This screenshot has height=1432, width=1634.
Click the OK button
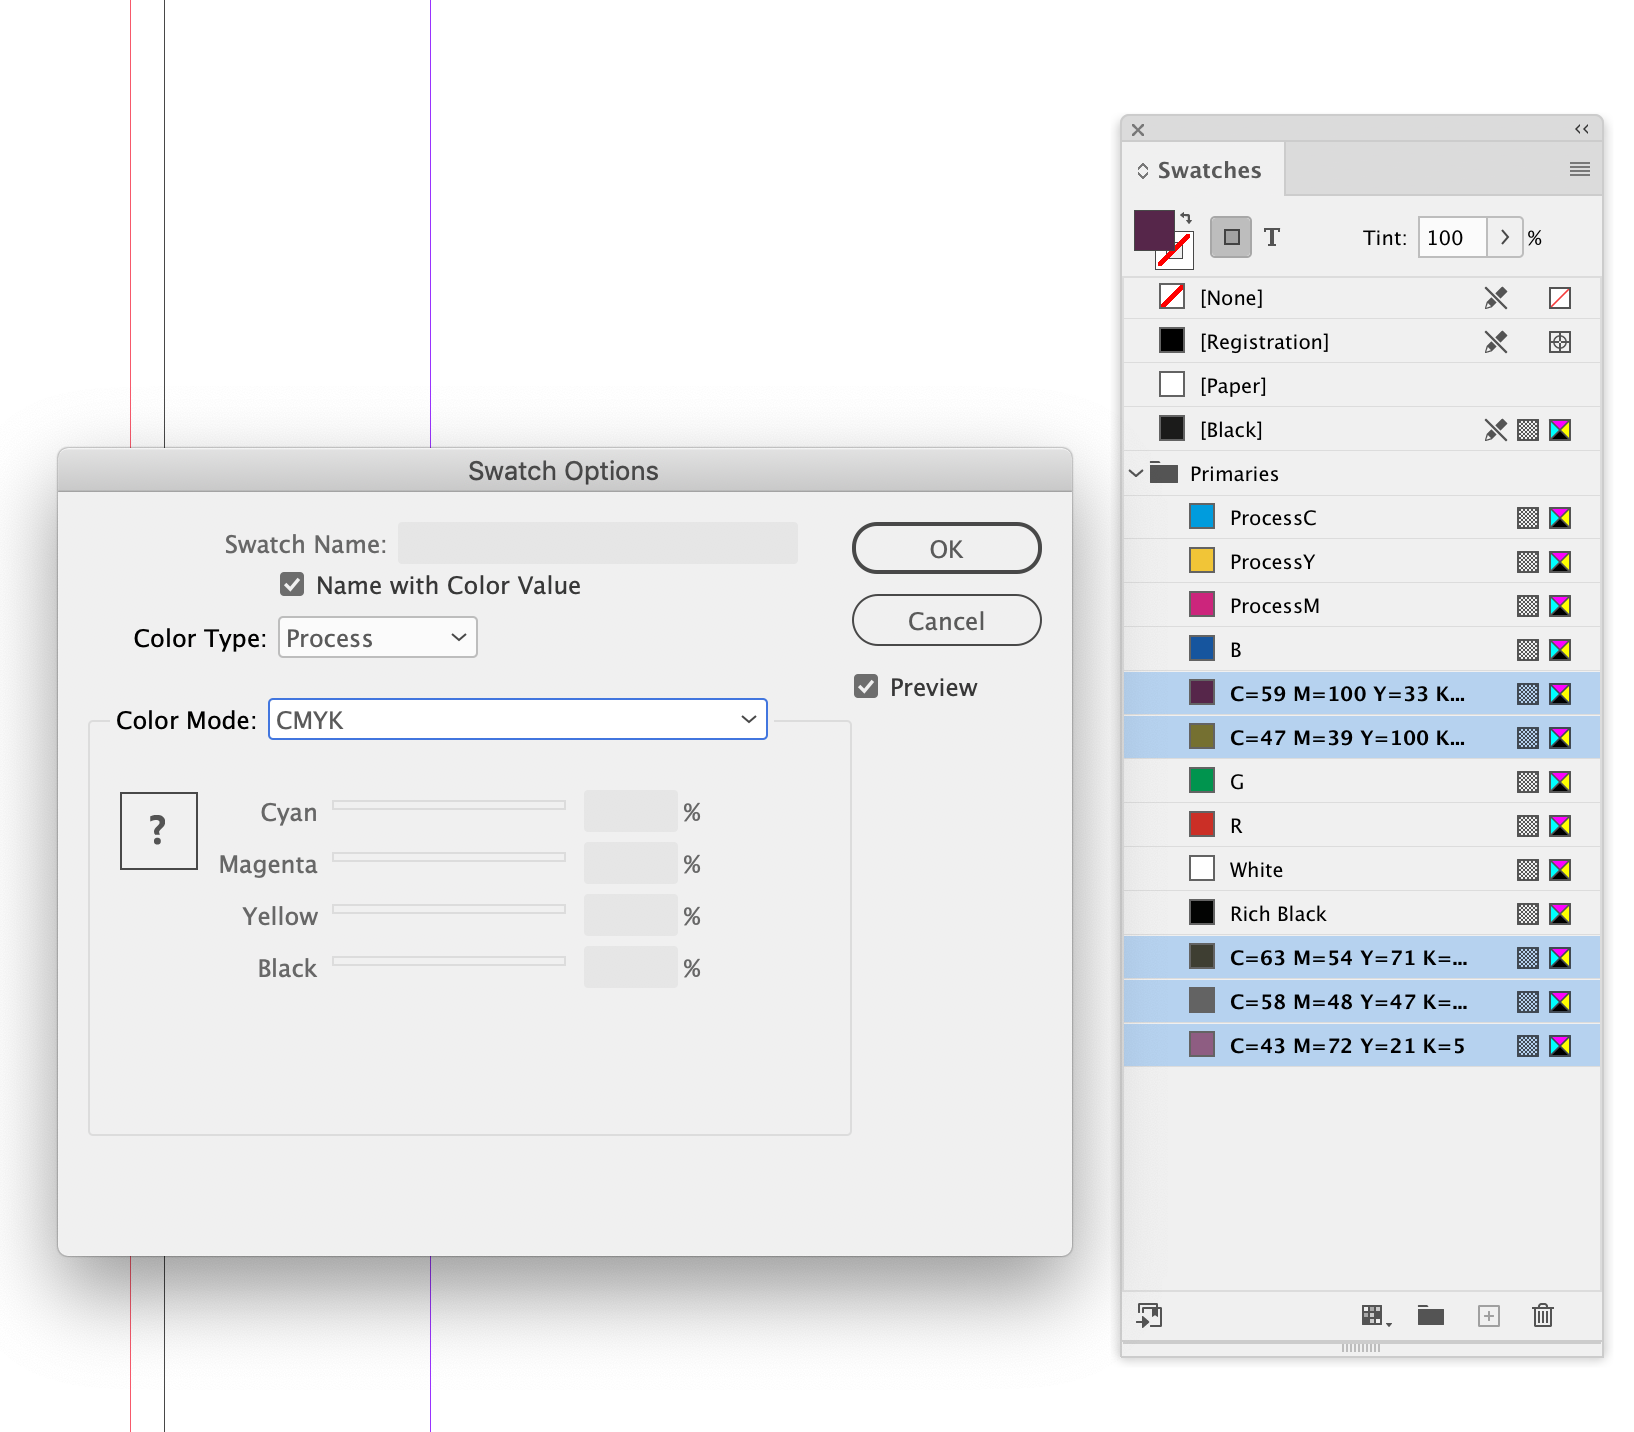click(x=945, y=548)
